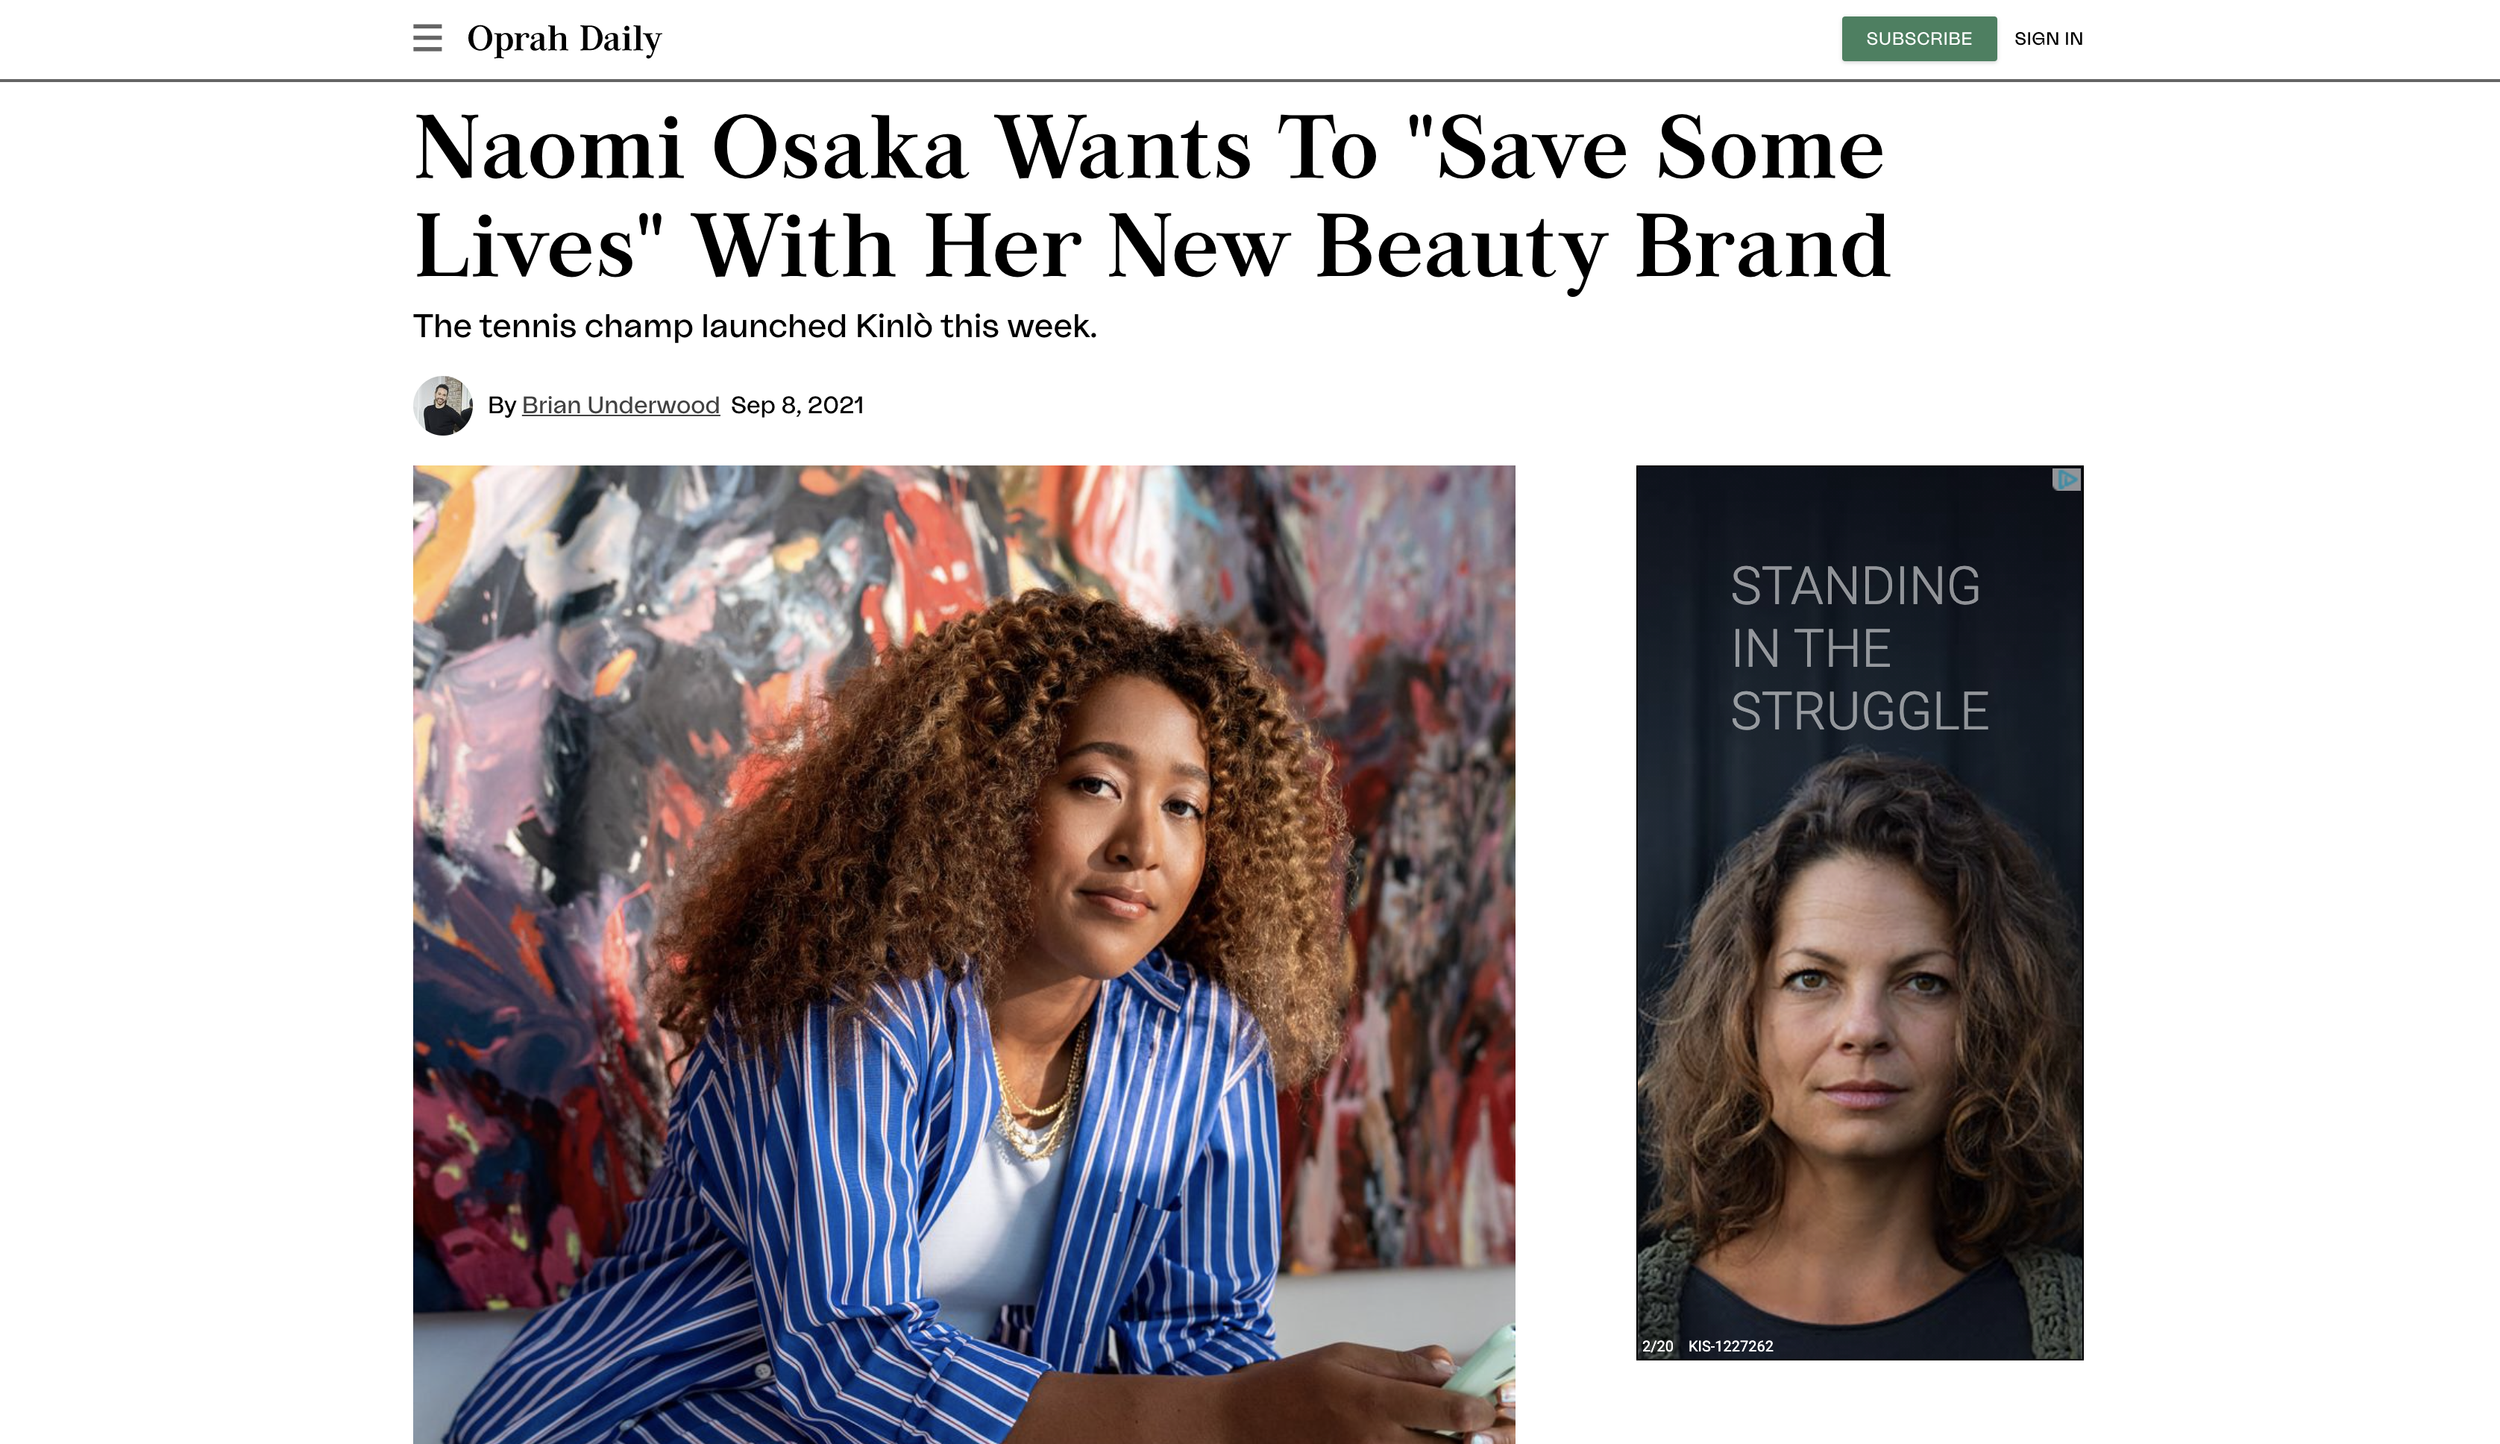The height and width of the screenshot is (1444, 2500).
Task: Open the hamburger navigation menu
Action: pos(427,38)
